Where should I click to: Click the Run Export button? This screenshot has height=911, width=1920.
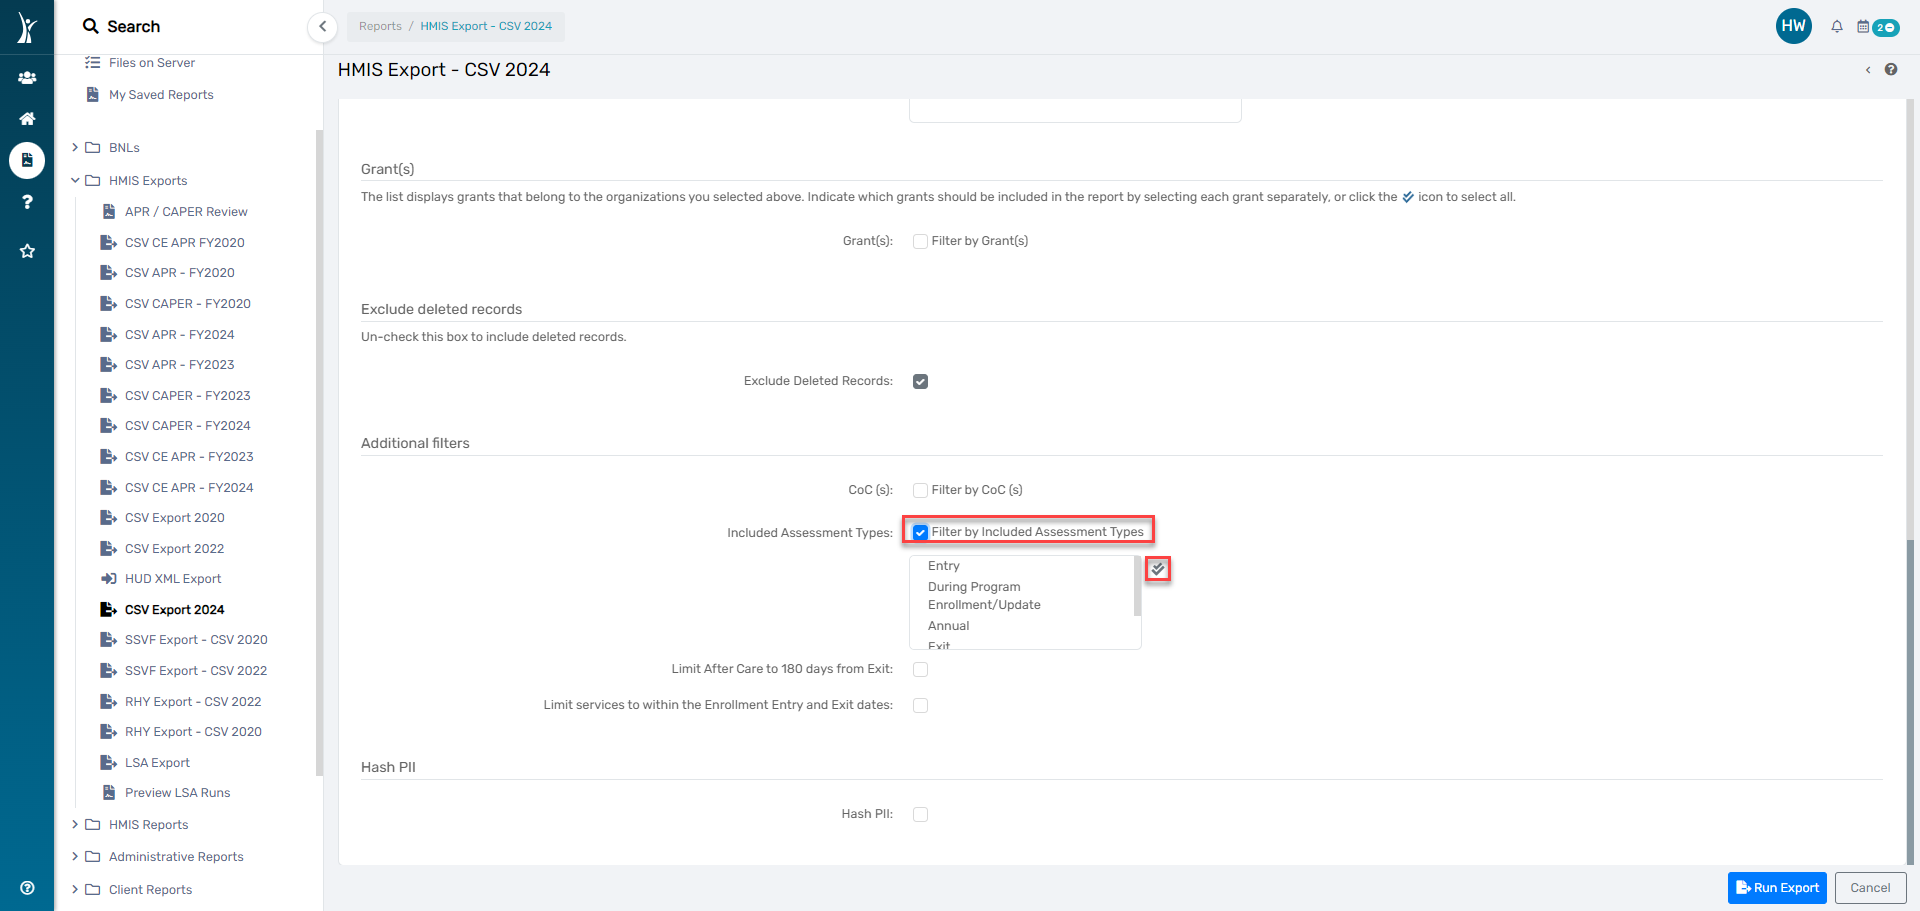coord(1777,887)
